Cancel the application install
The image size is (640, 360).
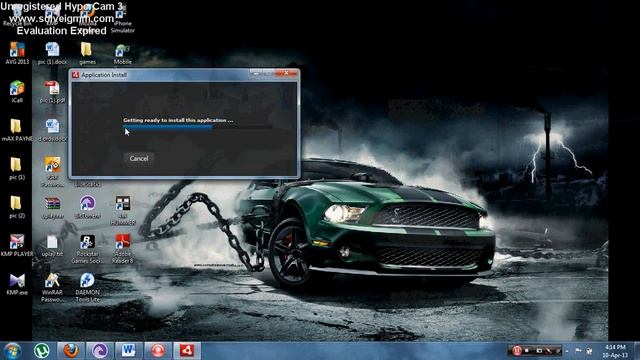pyautogui.click(x=139, y=158)
